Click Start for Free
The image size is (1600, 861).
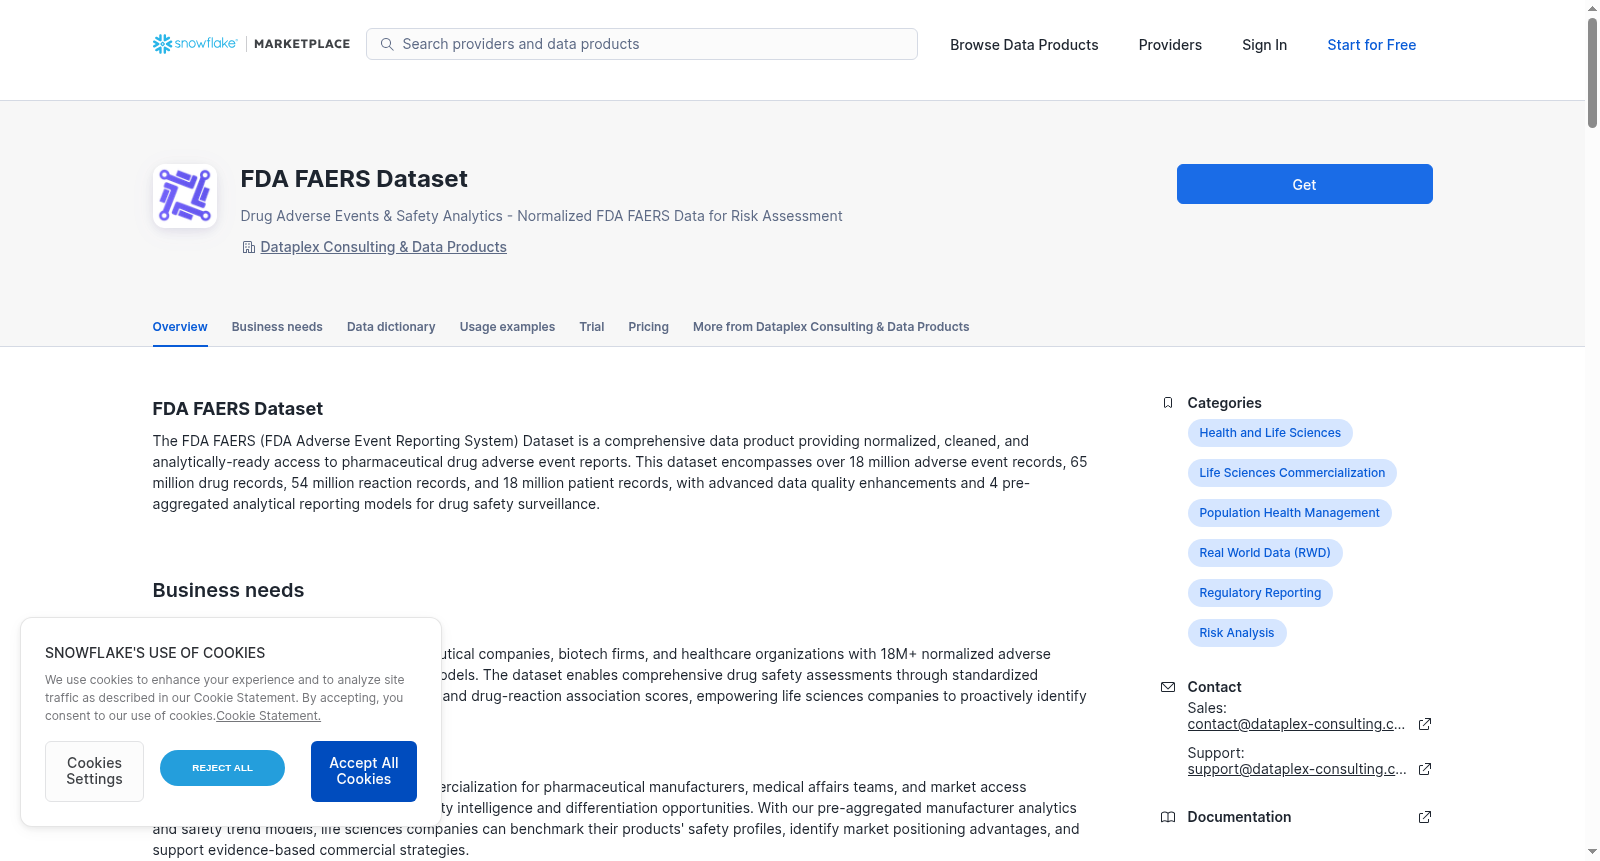coord(1371,45)
